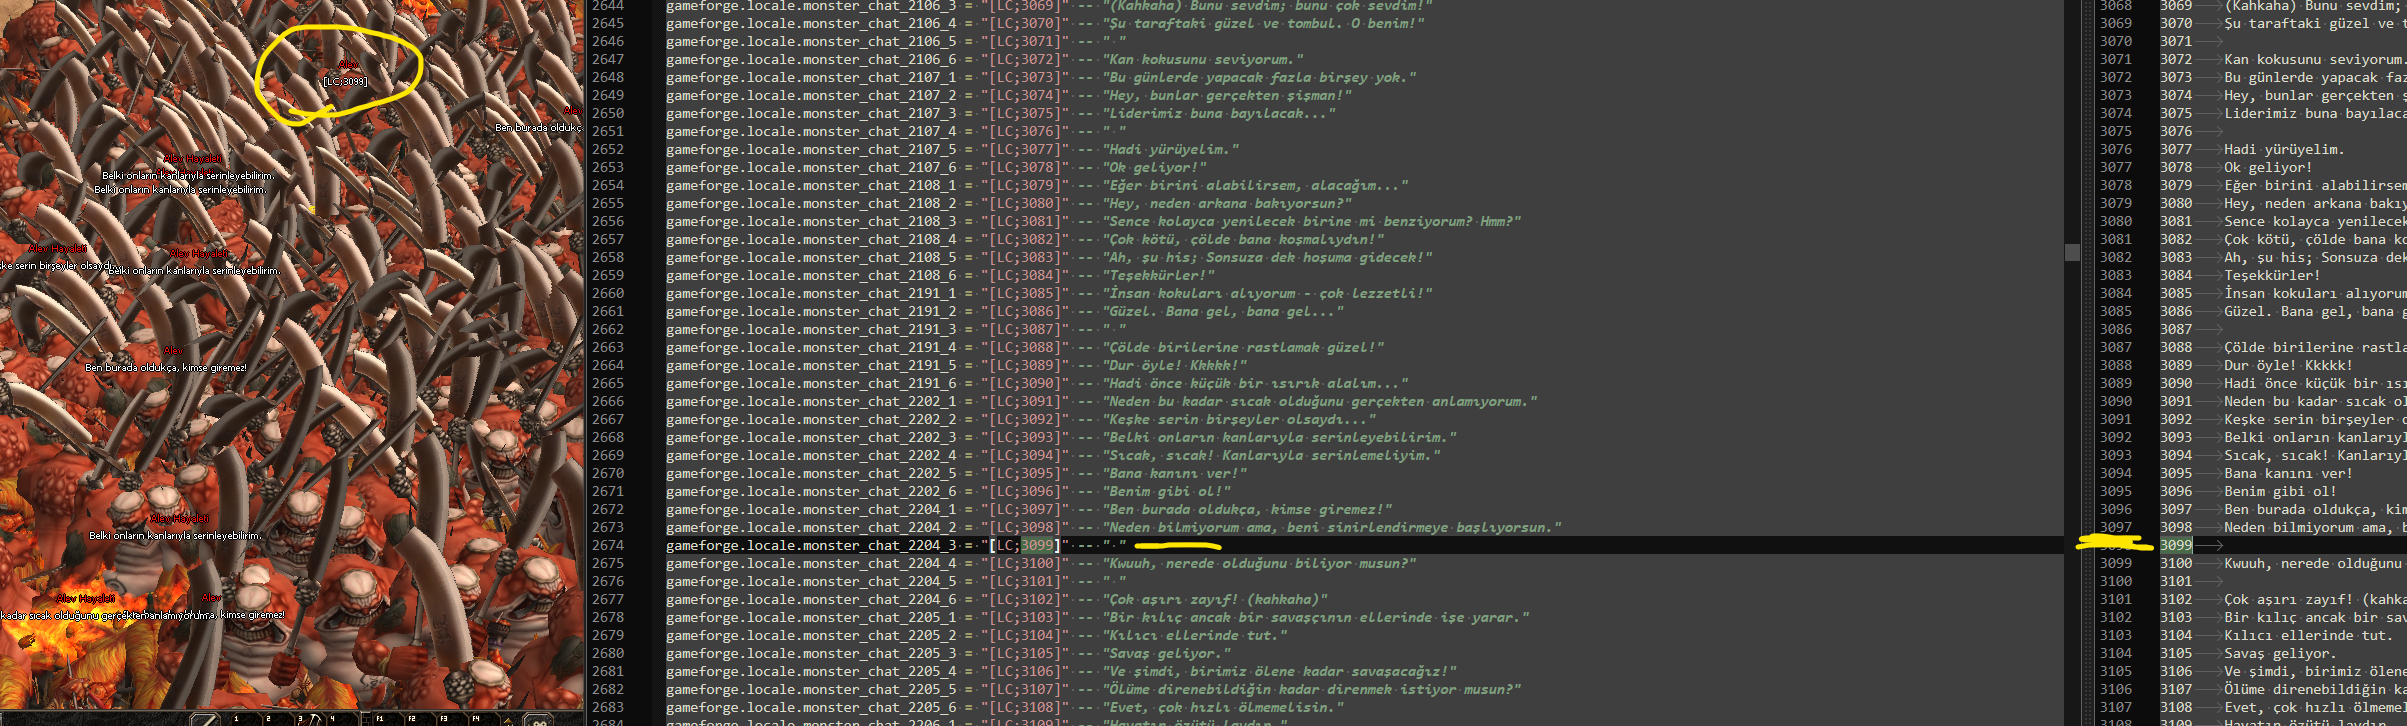Click the comment "Savaş geliyor."

tap(1167, 653)
